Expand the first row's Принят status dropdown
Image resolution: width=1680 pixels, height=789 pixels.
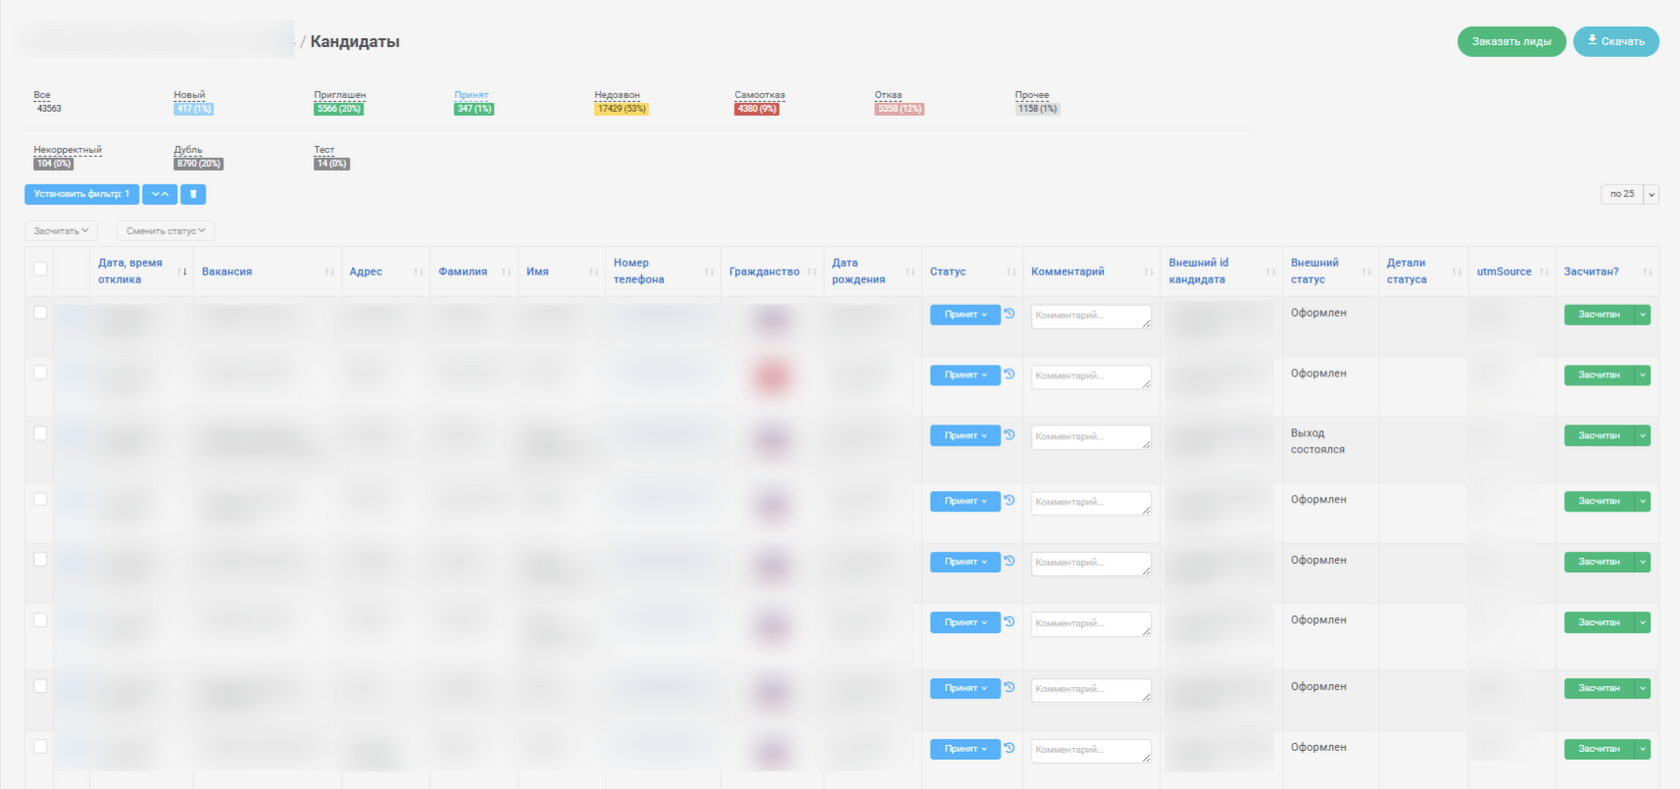(965, 315)
